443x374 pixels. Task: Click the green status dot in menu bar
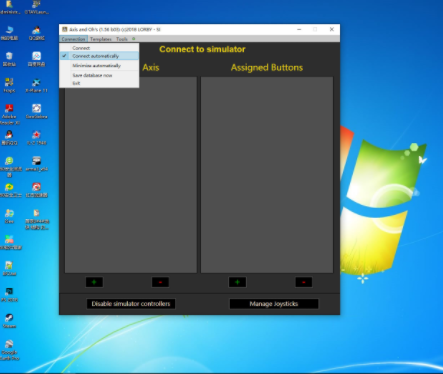click(x=134, y=39)
